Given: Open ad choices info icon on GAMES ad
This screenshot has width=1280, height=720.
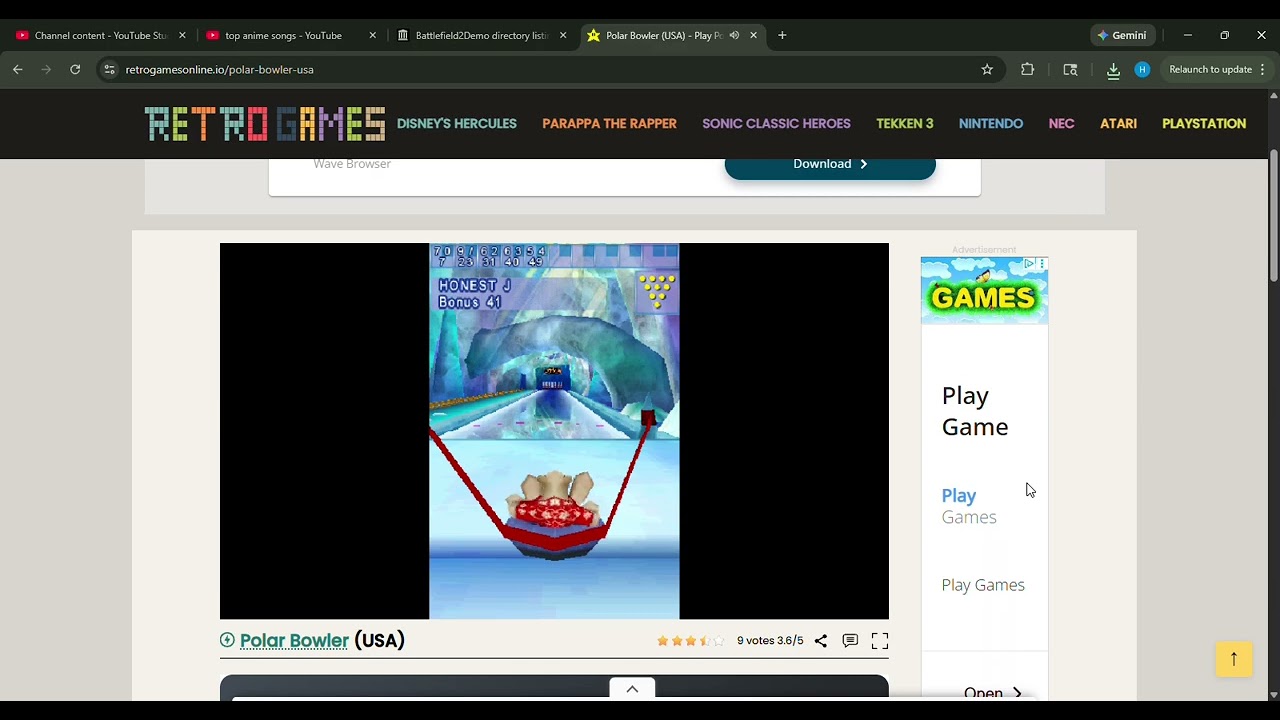Looking at the screenshot, I should click(x=1029, y=264).
